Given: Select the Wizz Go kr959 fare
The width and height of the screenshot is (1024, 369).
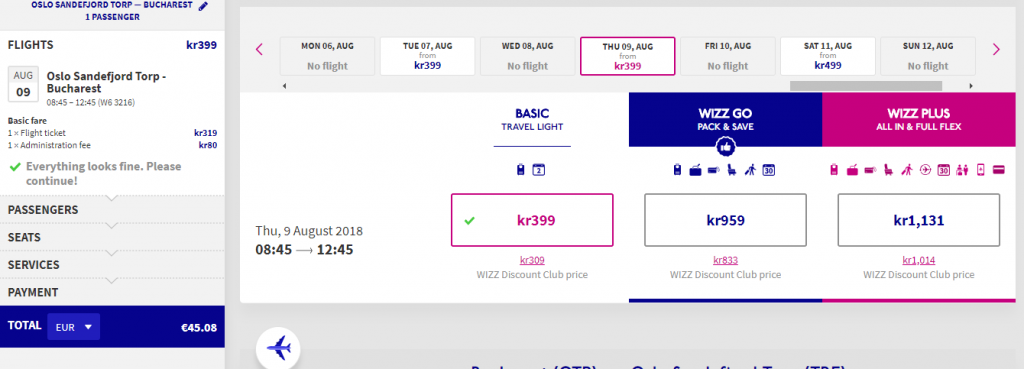Looking at the screenshot, I should pos(725,220).
